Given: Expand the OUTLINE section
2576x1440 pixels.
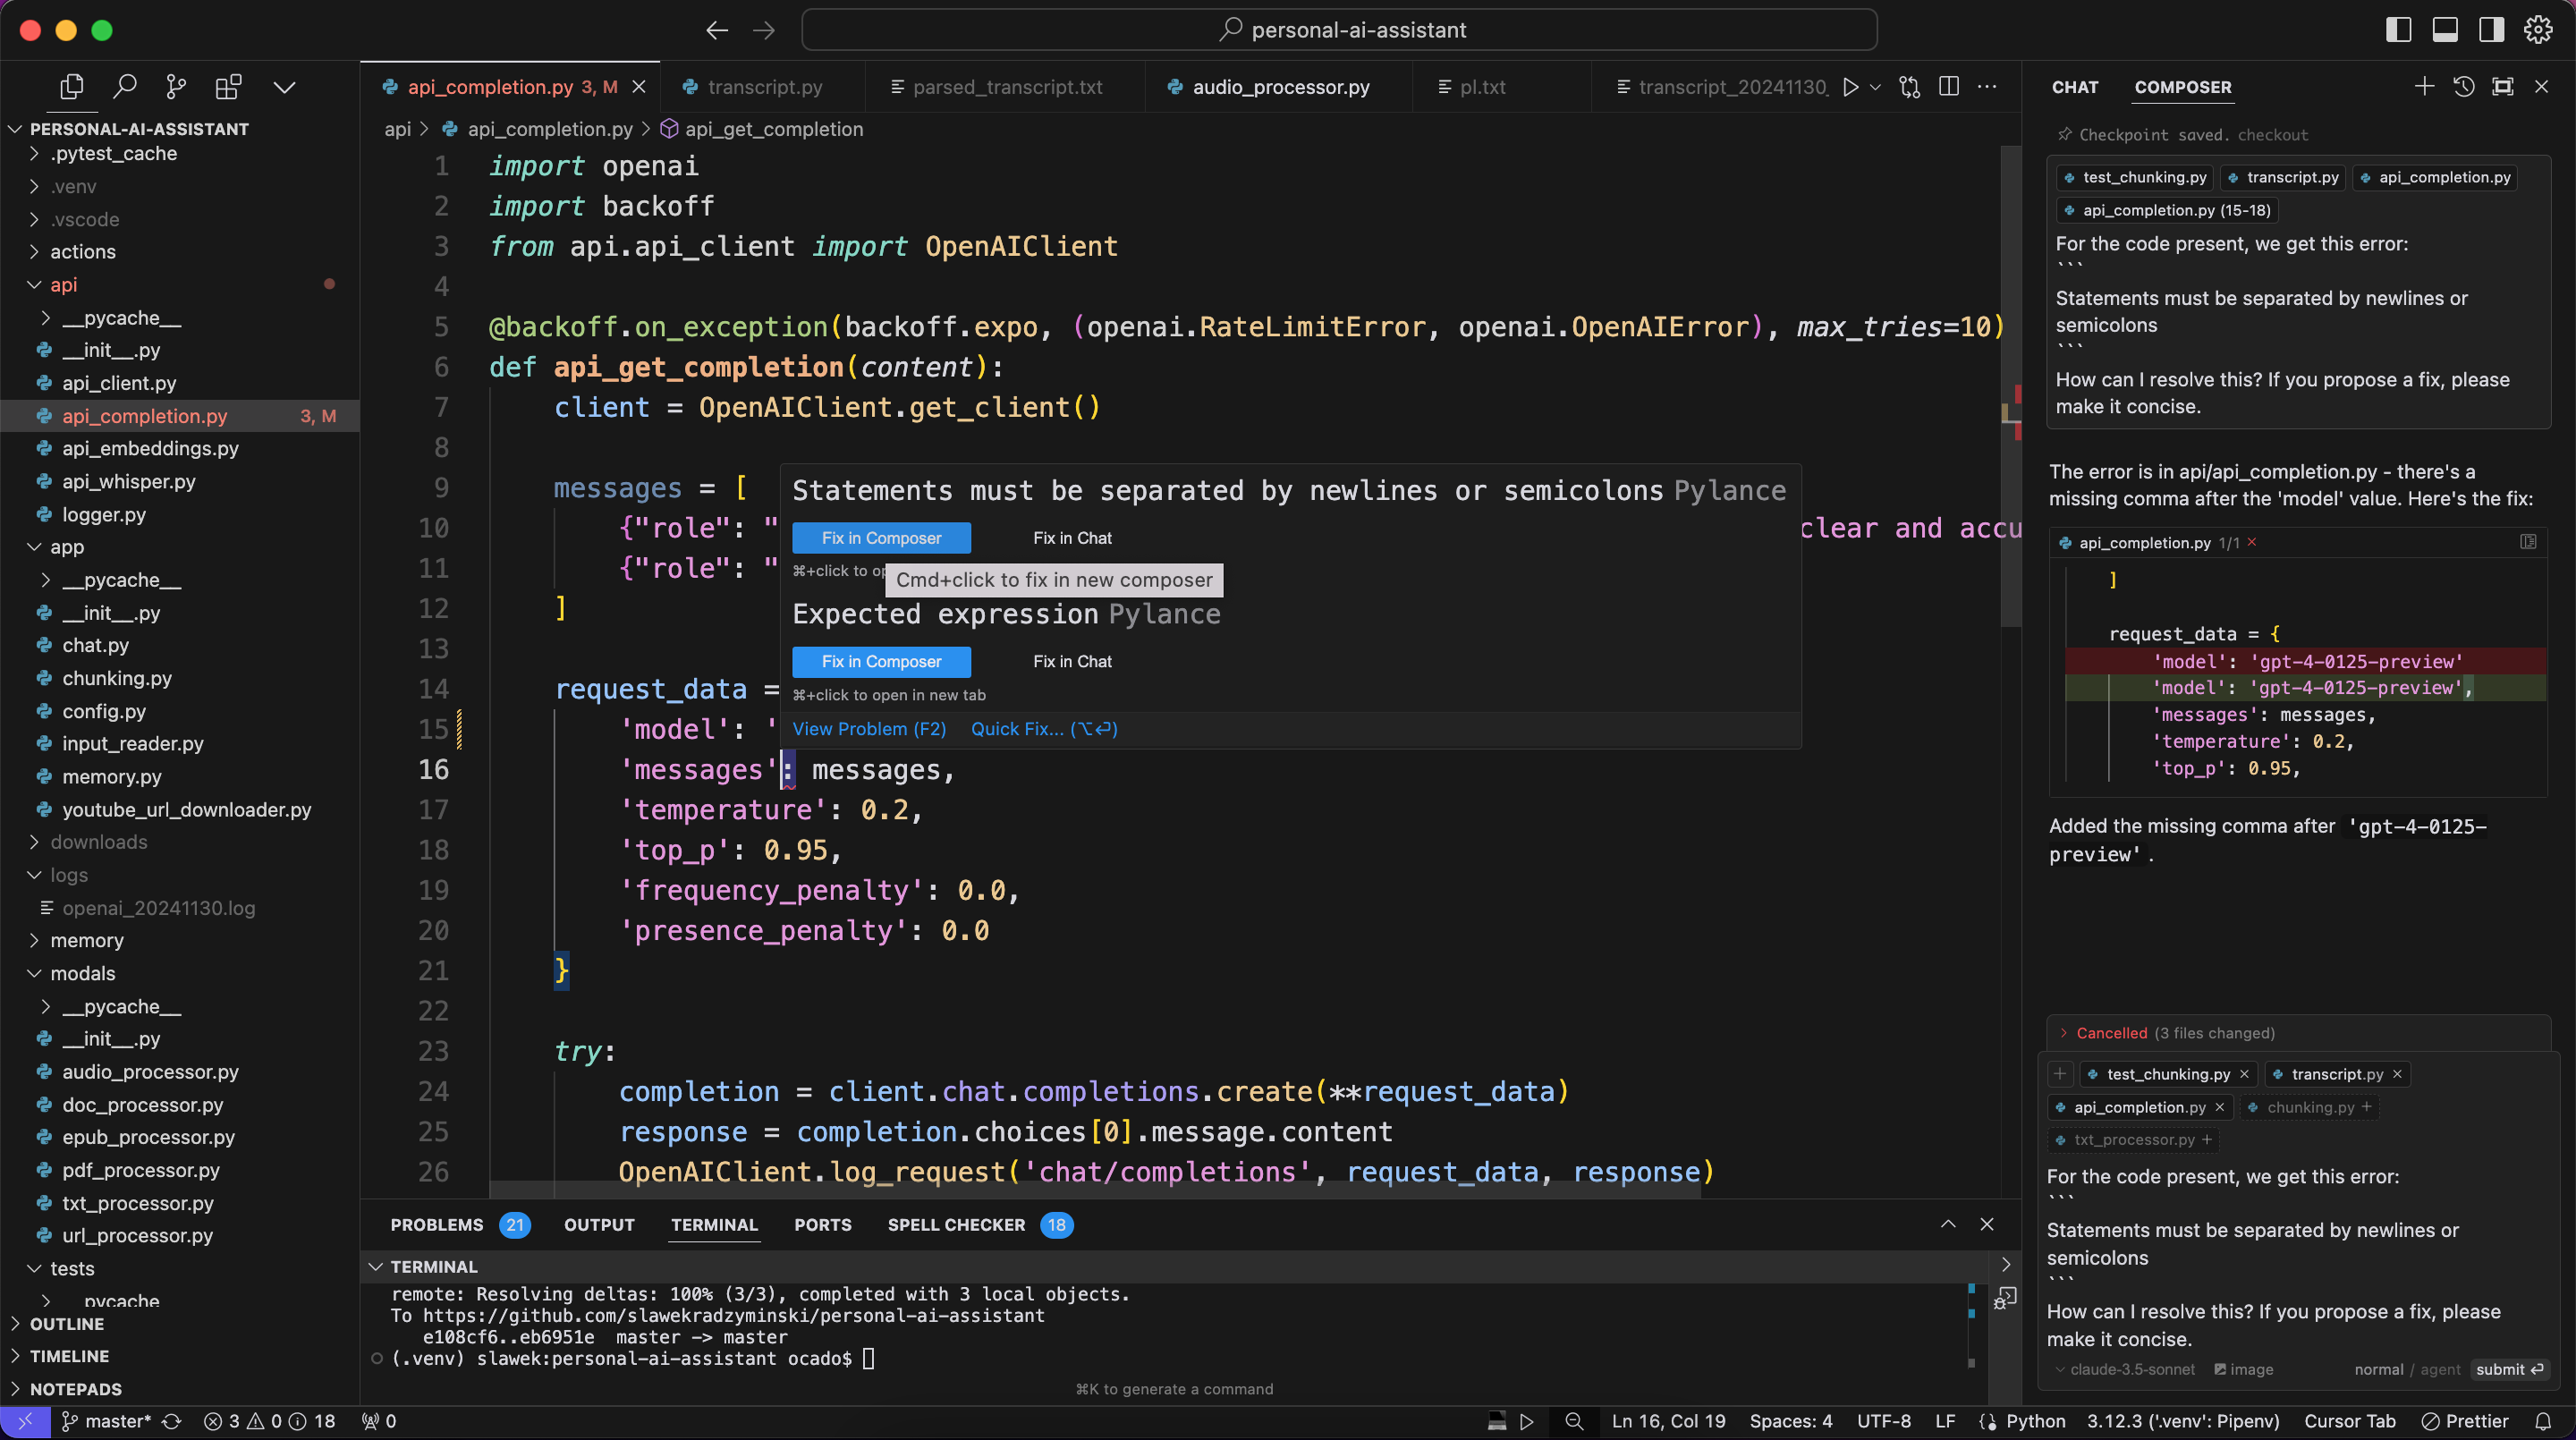Looking at the screenshot, I should click(x=180, y=1323).
